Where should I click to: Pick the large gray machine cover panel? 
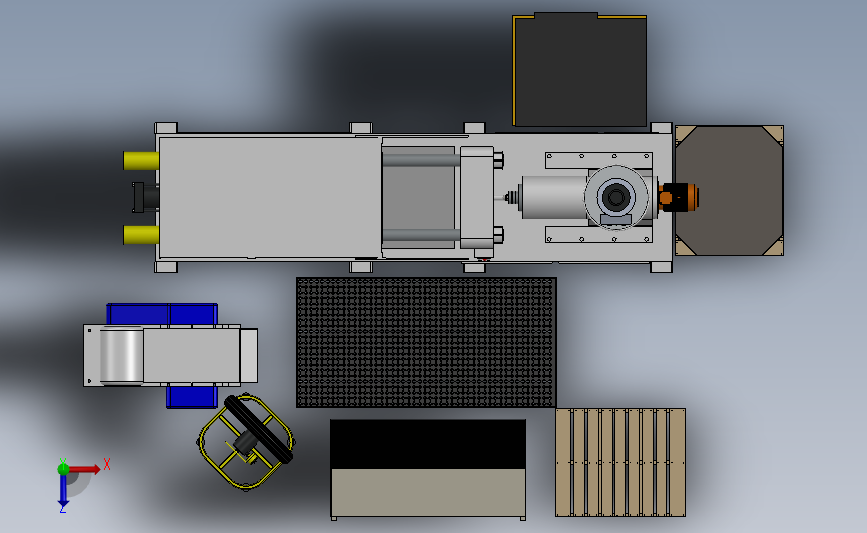click(270, 197)
